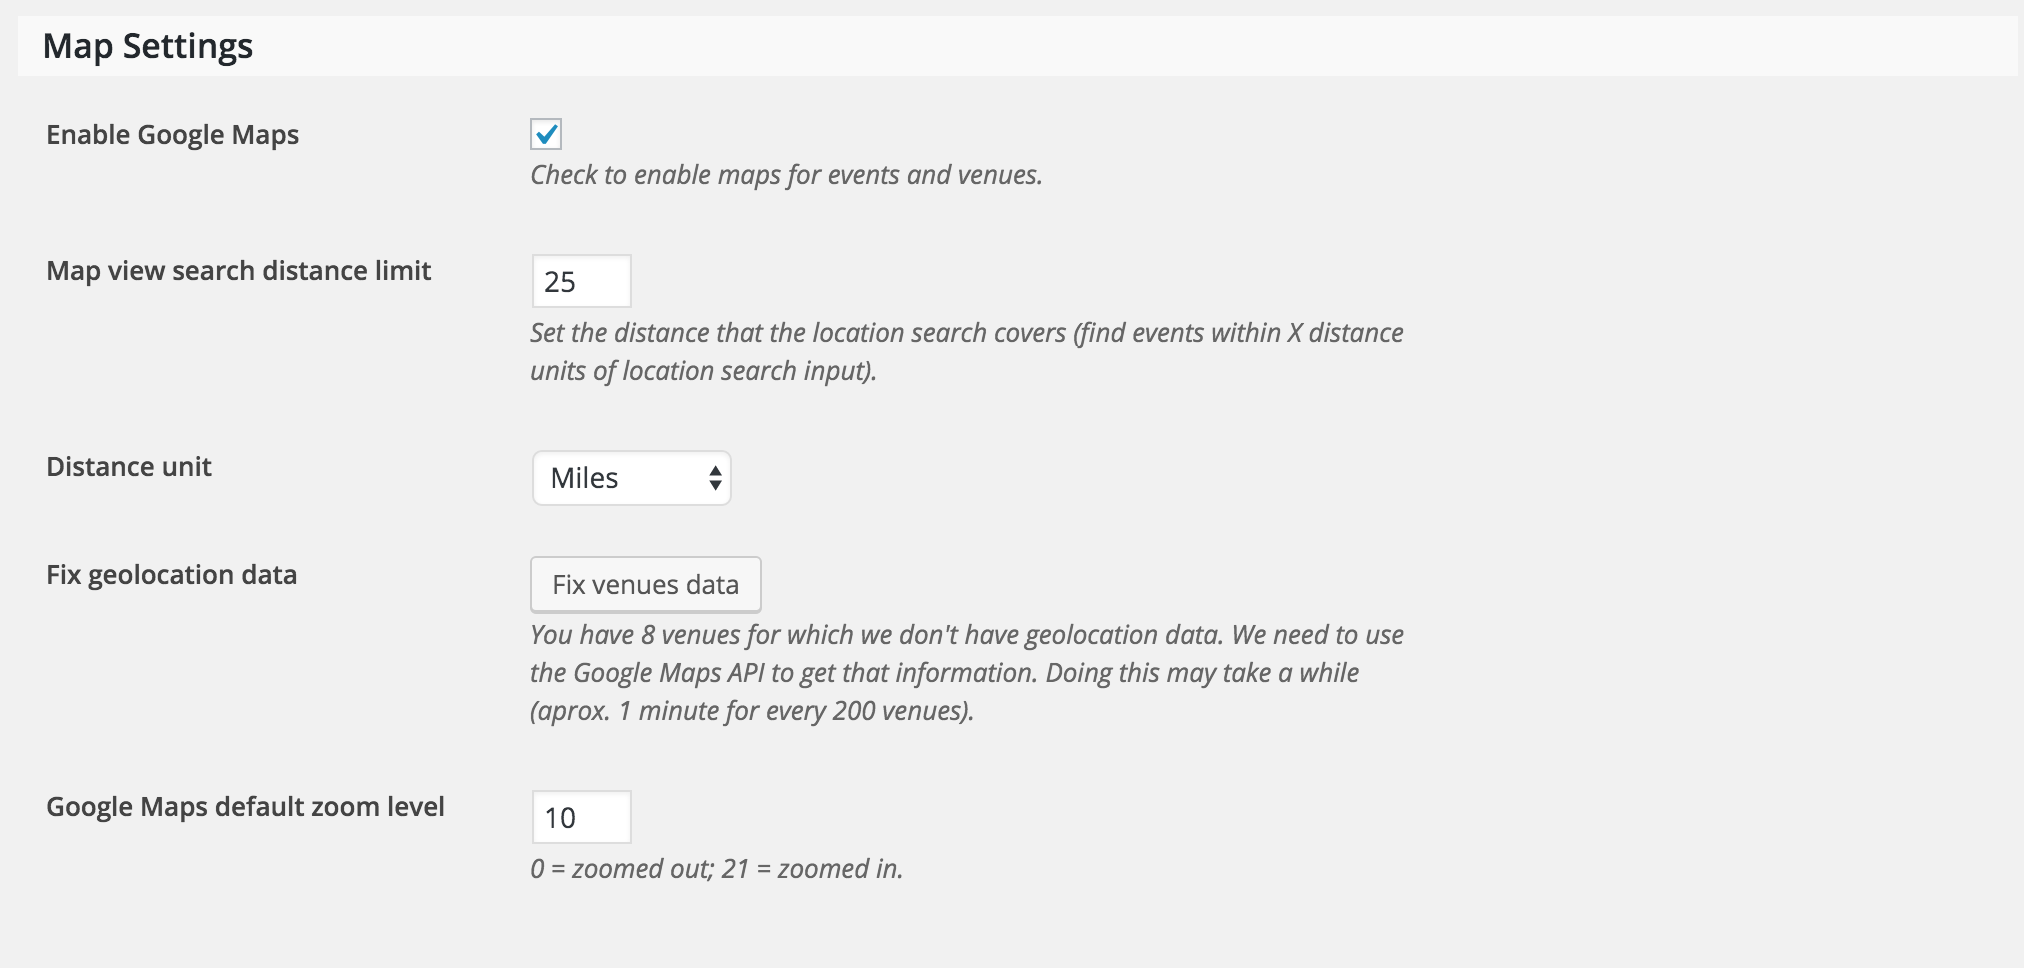Click the Fix geolocation data label
This screenshot has width=2024, height=968.
point(171,575)
